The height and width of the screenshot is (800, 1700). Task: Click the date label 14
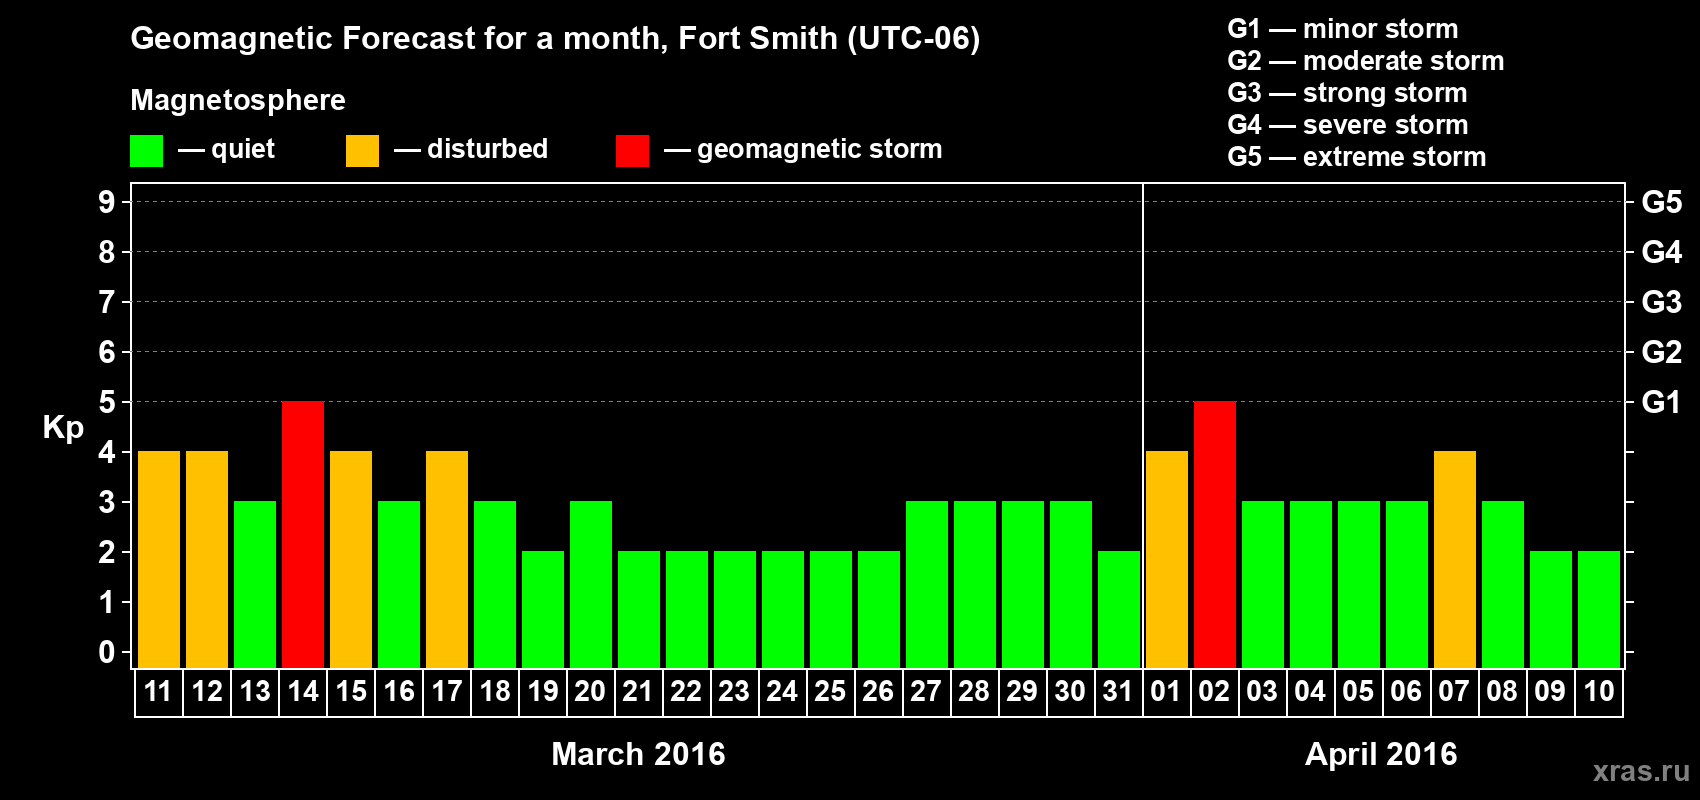click(303, 691)
